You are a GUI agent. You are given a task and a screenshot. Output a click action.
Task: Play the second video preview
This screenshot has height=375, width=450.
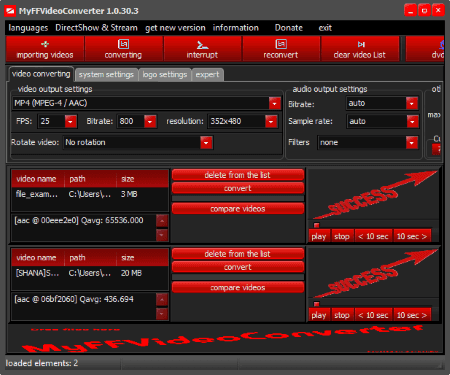[319, 315]
